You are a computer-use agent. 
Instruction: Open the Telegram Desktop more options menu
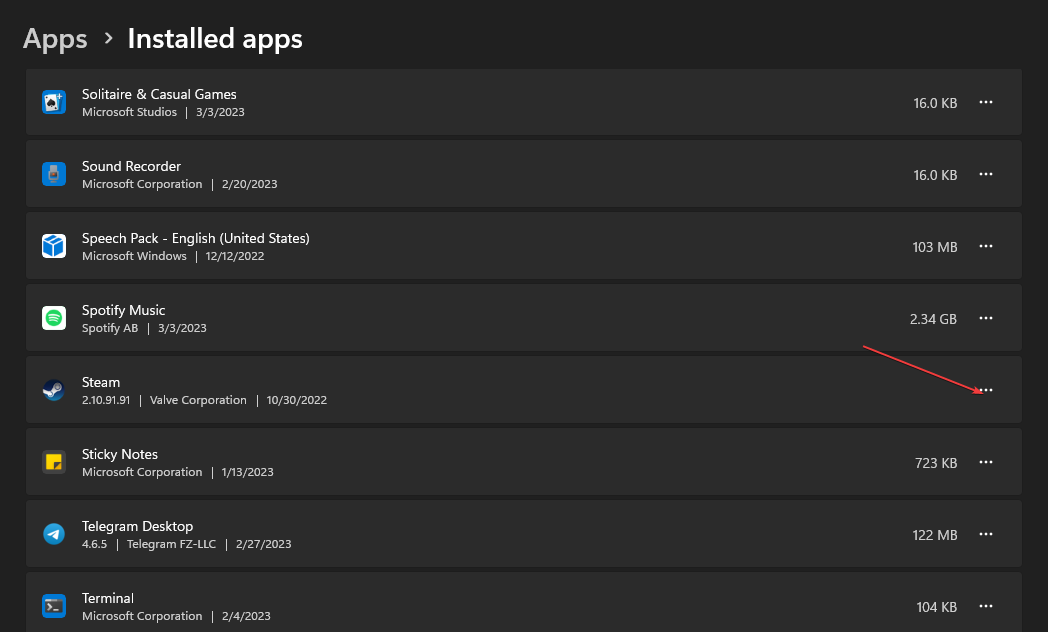[986, 534]
